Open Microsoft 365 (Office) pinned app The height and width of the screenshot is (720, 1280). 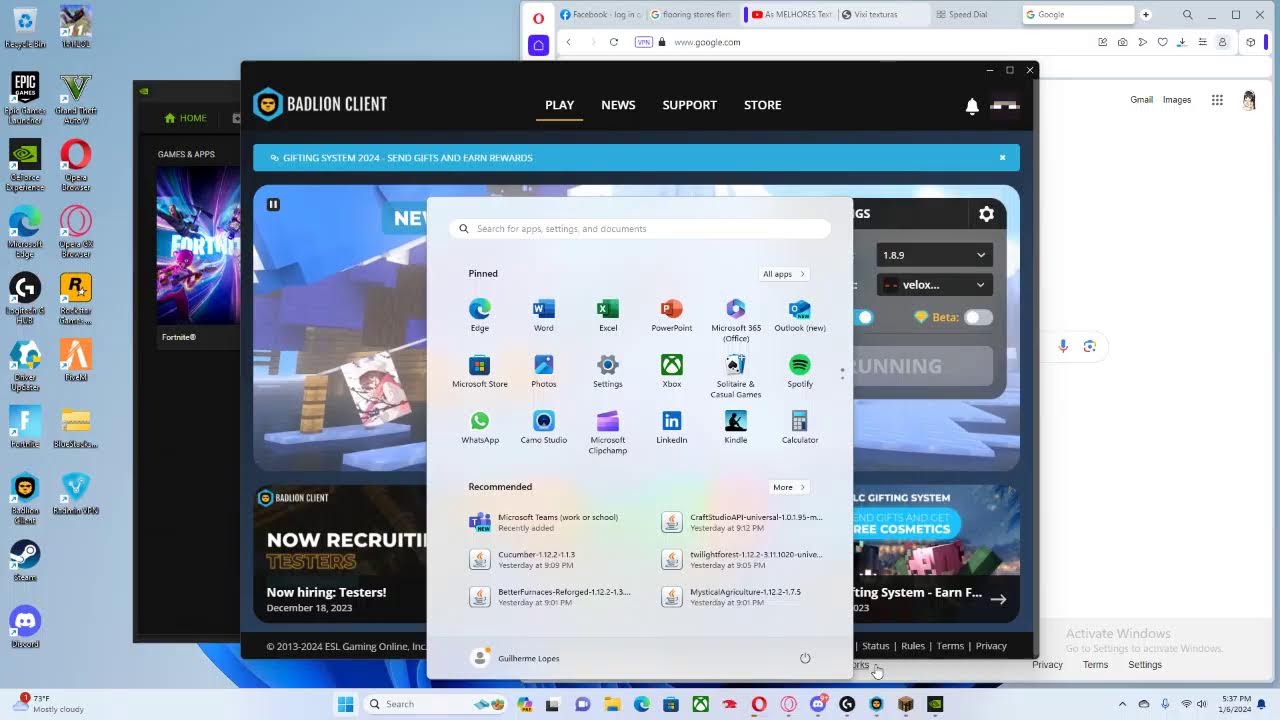tap(735, 319)
